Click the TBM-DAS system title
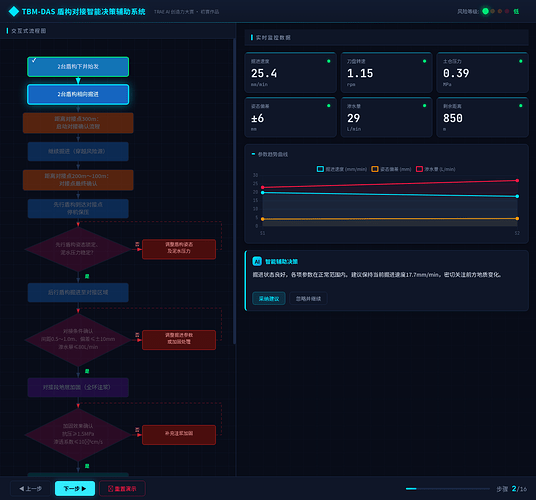The width and height of the screenshot is (536, 500). coord(84,12)
